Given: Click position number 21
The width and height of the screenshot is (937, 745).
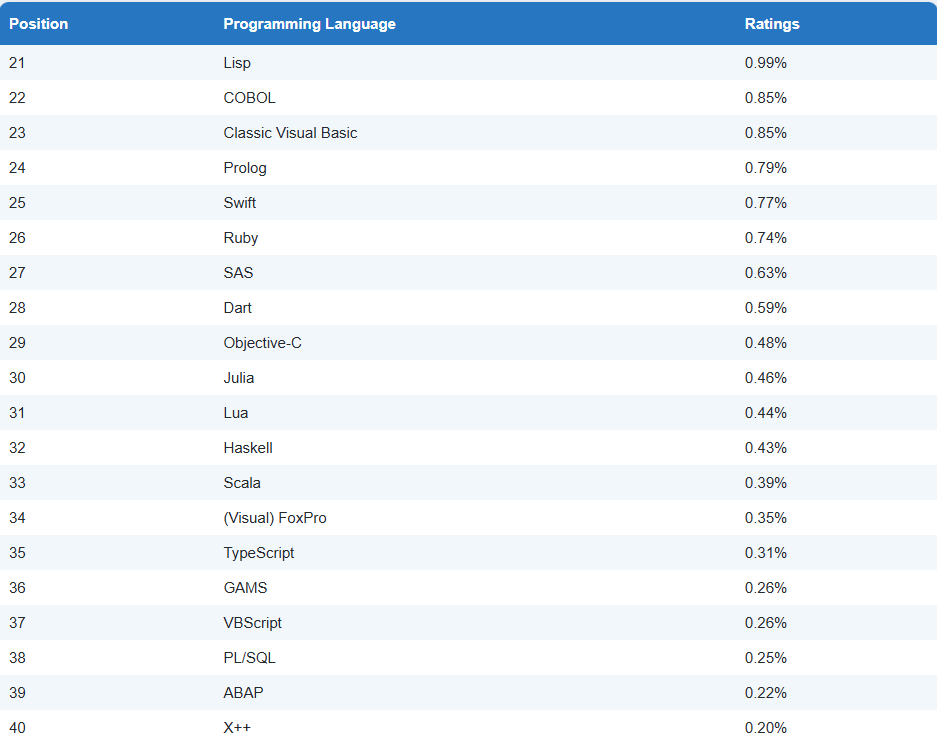Looking at the screenshot, I should [x=17, y=63].
